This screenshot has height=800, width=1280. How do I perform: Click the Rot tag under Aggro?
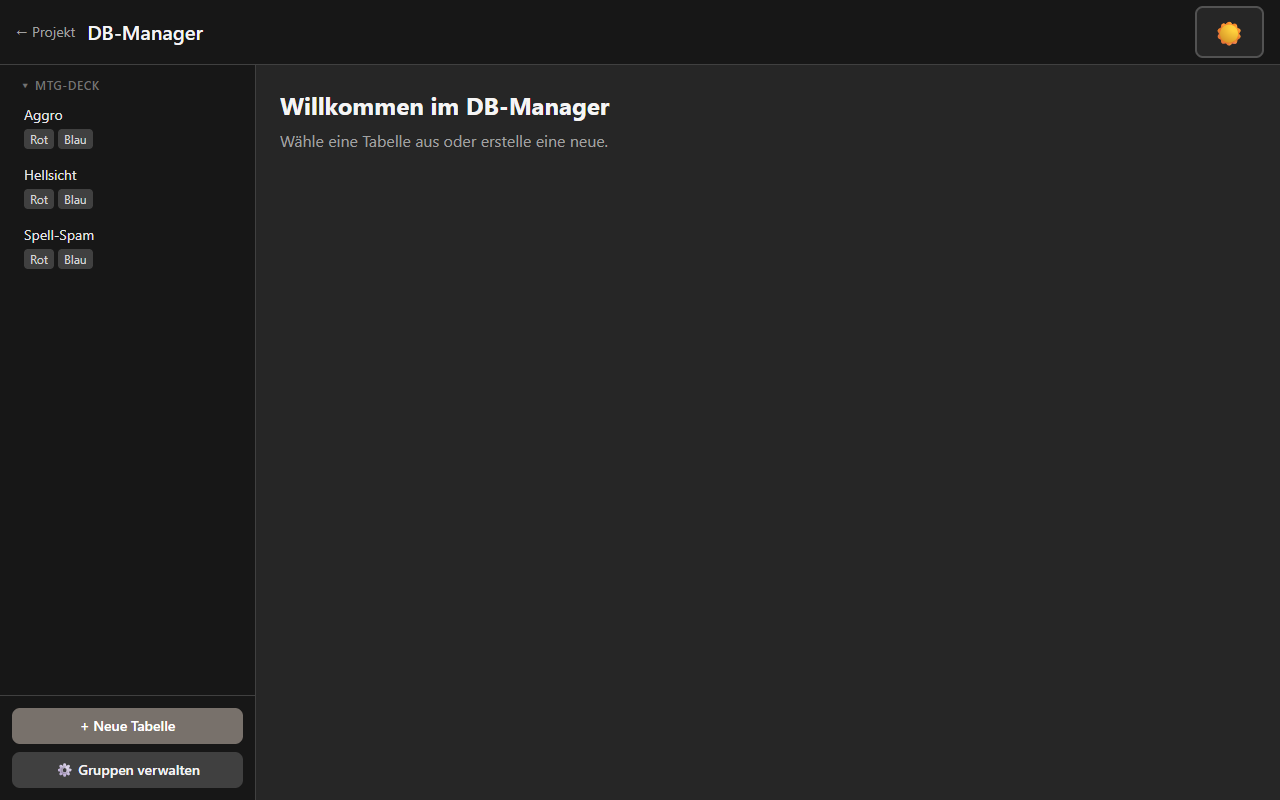pyautogui.click(x=39, y=140)
